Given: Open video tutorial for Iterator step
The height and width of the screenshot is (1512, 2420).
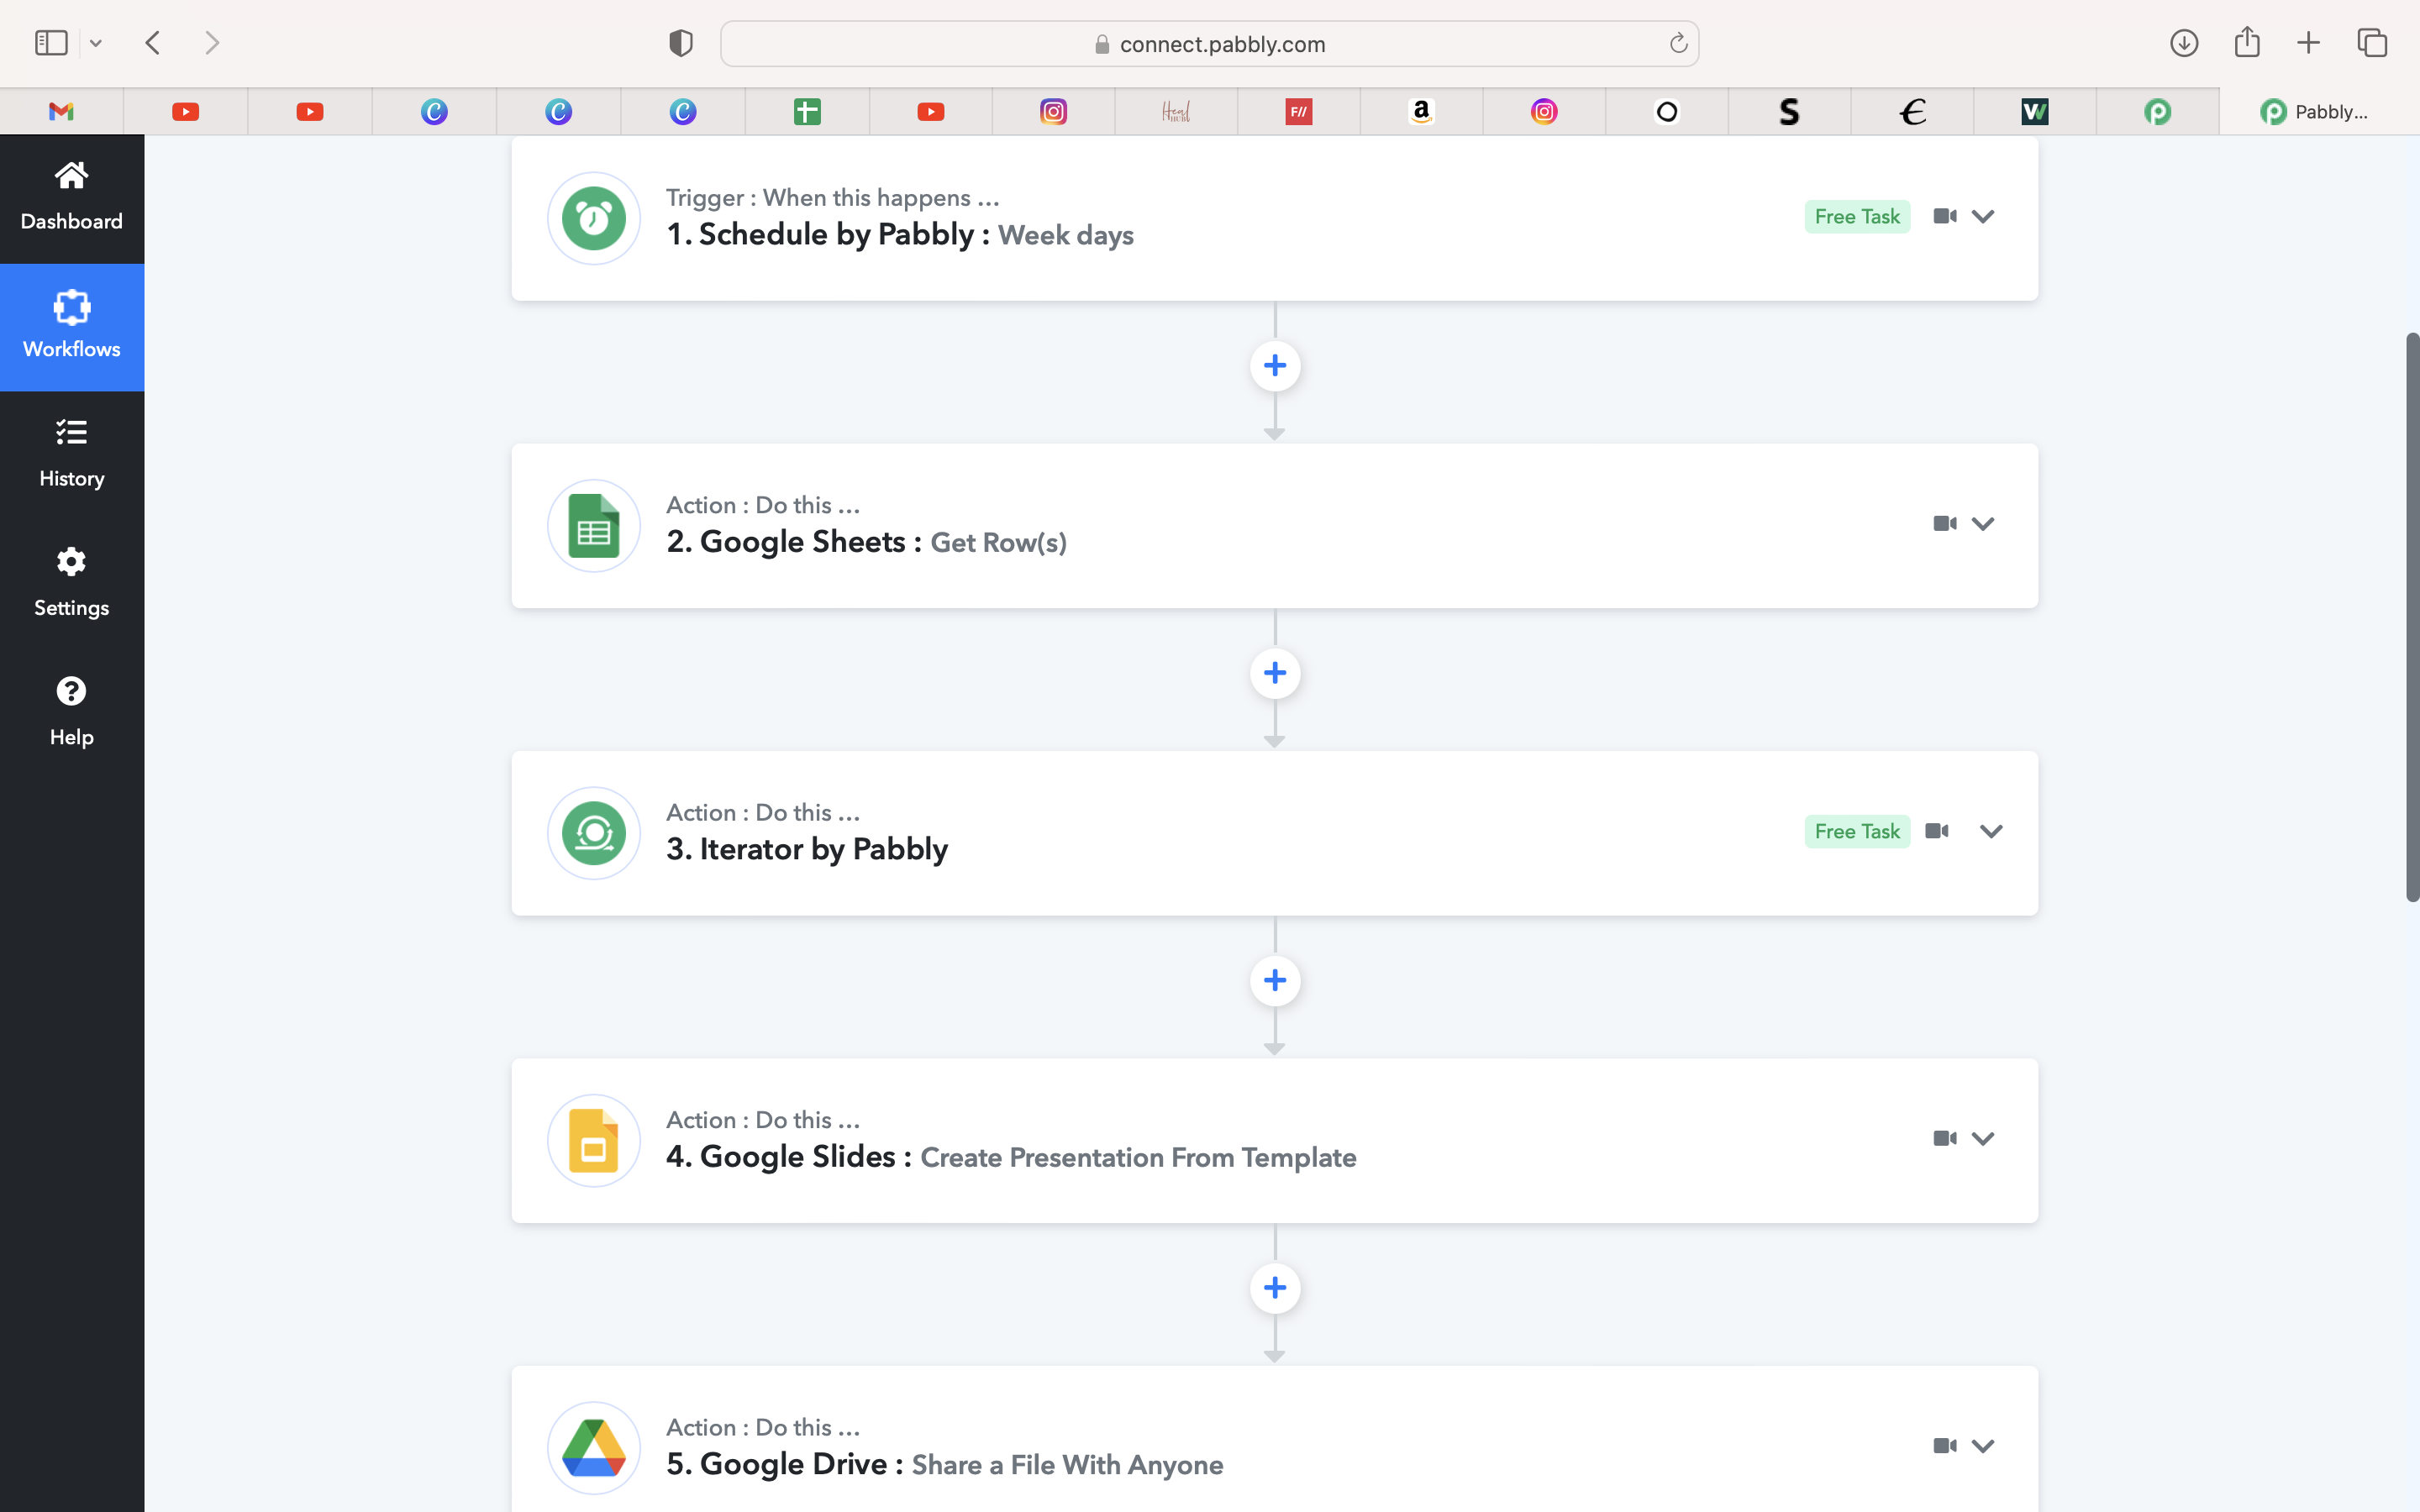Looking at the screenshot, I should (x=1937, y=831).
